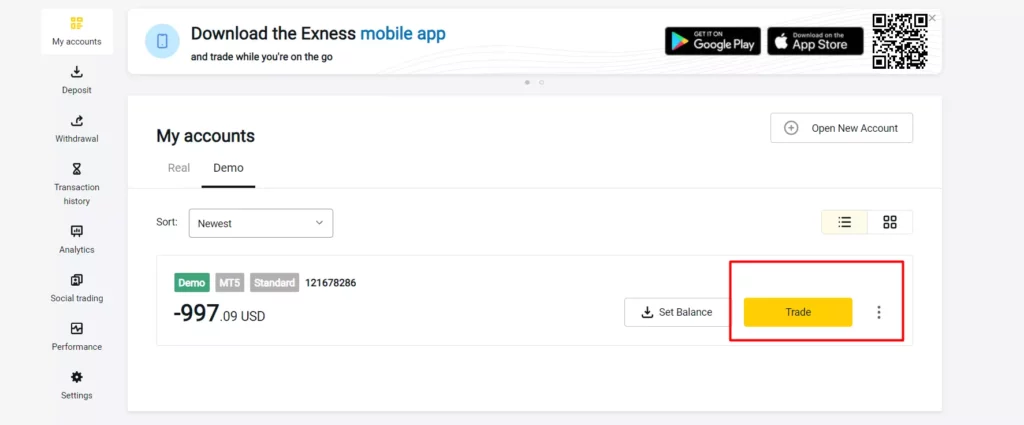1024x425 pixels.
Task: Click the yellow Trade button
Action: click(798, 312)
